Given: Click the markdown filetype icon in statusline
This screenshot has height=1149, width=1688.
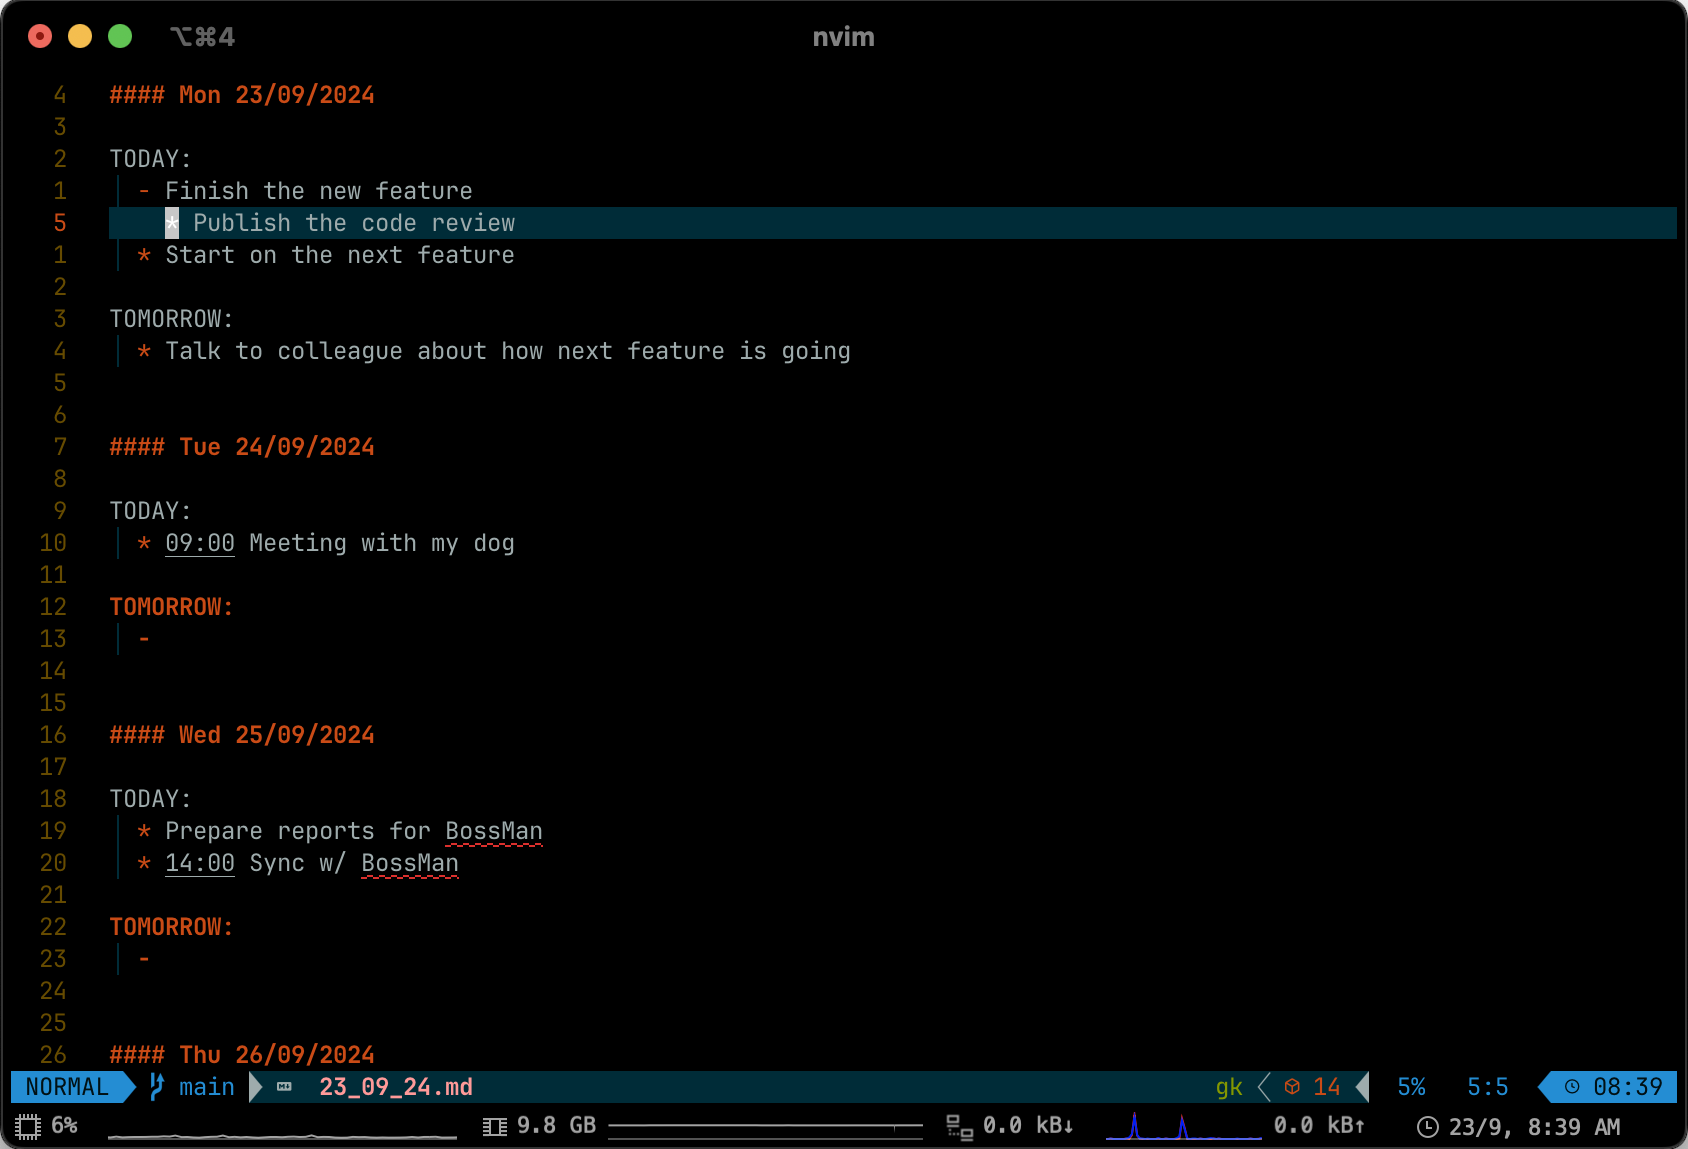Looking at the screenshot, I should click(285, 1087).
